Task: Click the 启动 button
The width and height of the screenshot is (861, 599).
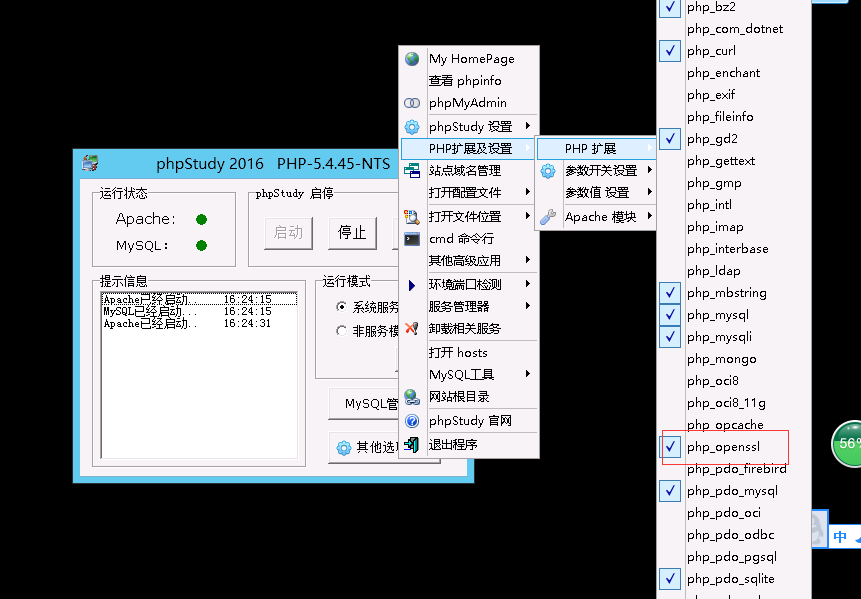Action: tap(288, 233)
